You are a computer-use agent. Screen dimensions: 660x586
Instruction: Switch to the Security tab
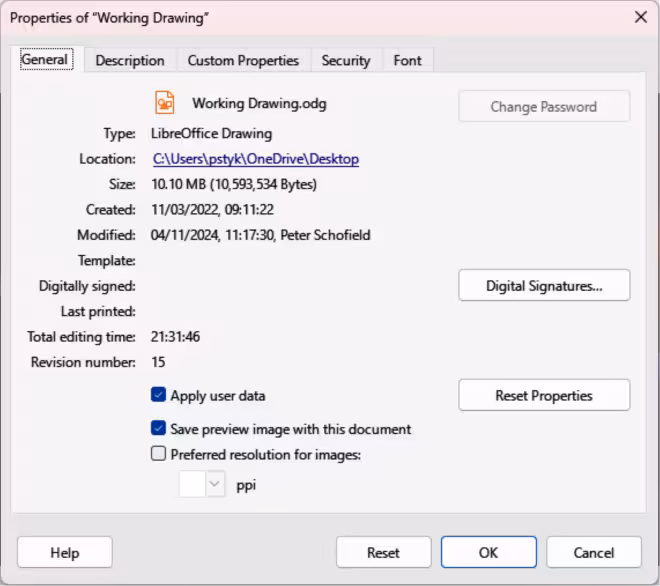click(x=346, y=60)
